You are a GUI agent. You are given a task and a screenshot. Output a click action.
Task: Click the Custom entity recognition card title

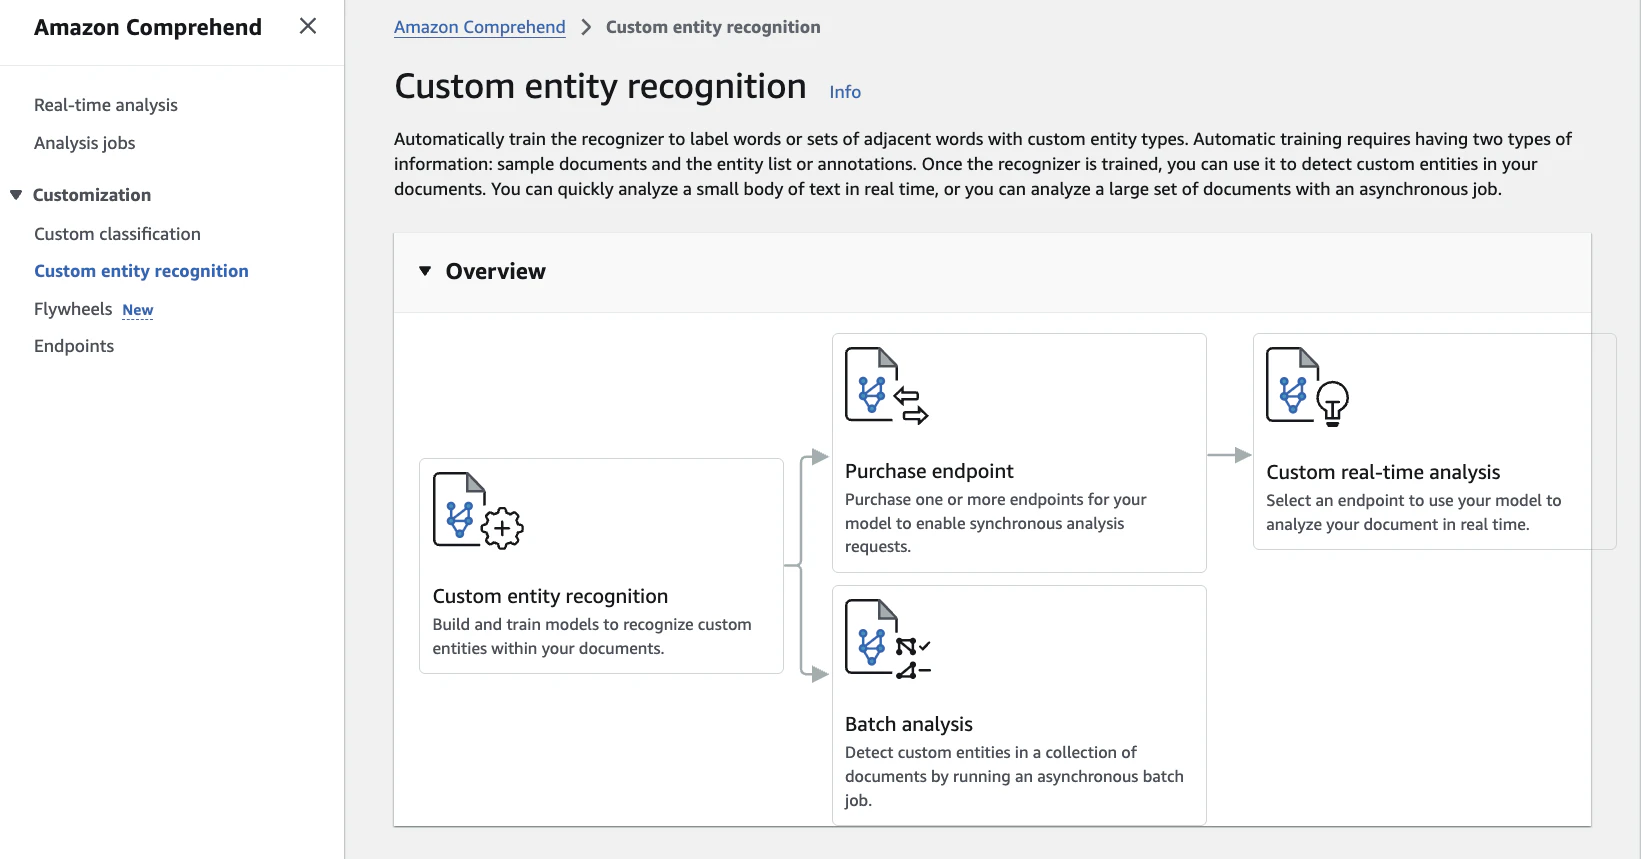550,596
